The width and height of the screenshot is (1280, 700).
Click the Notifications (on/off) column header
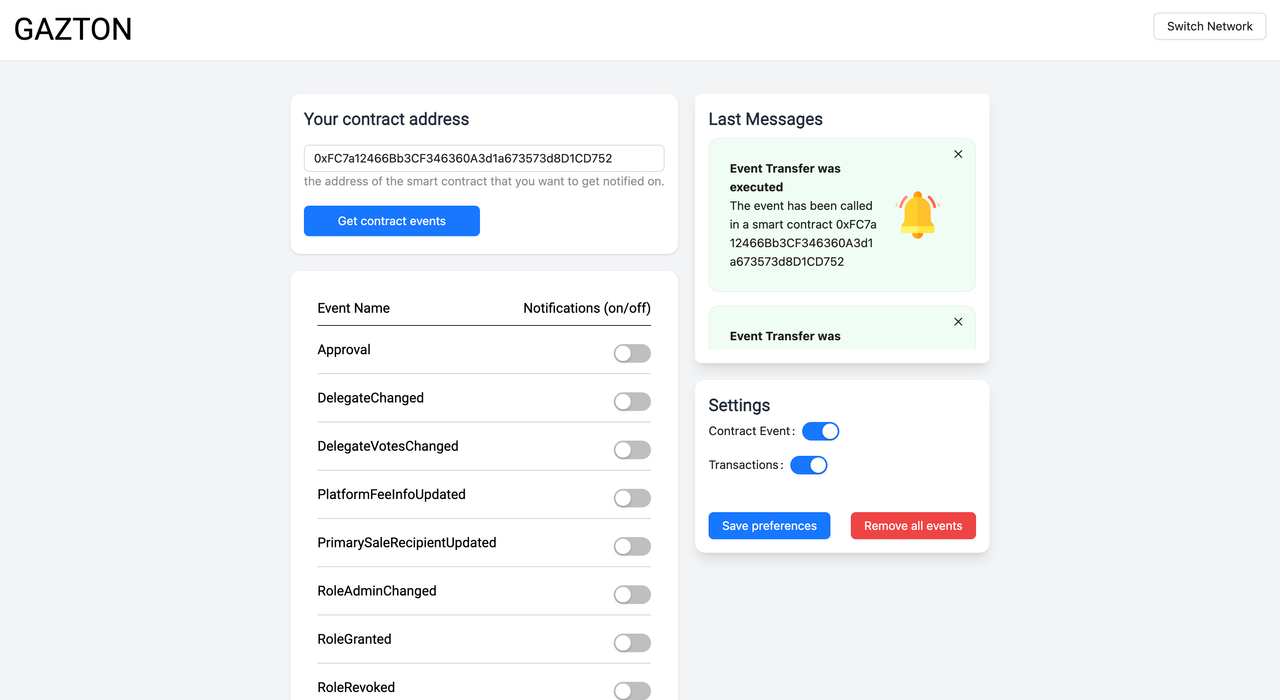587,308
